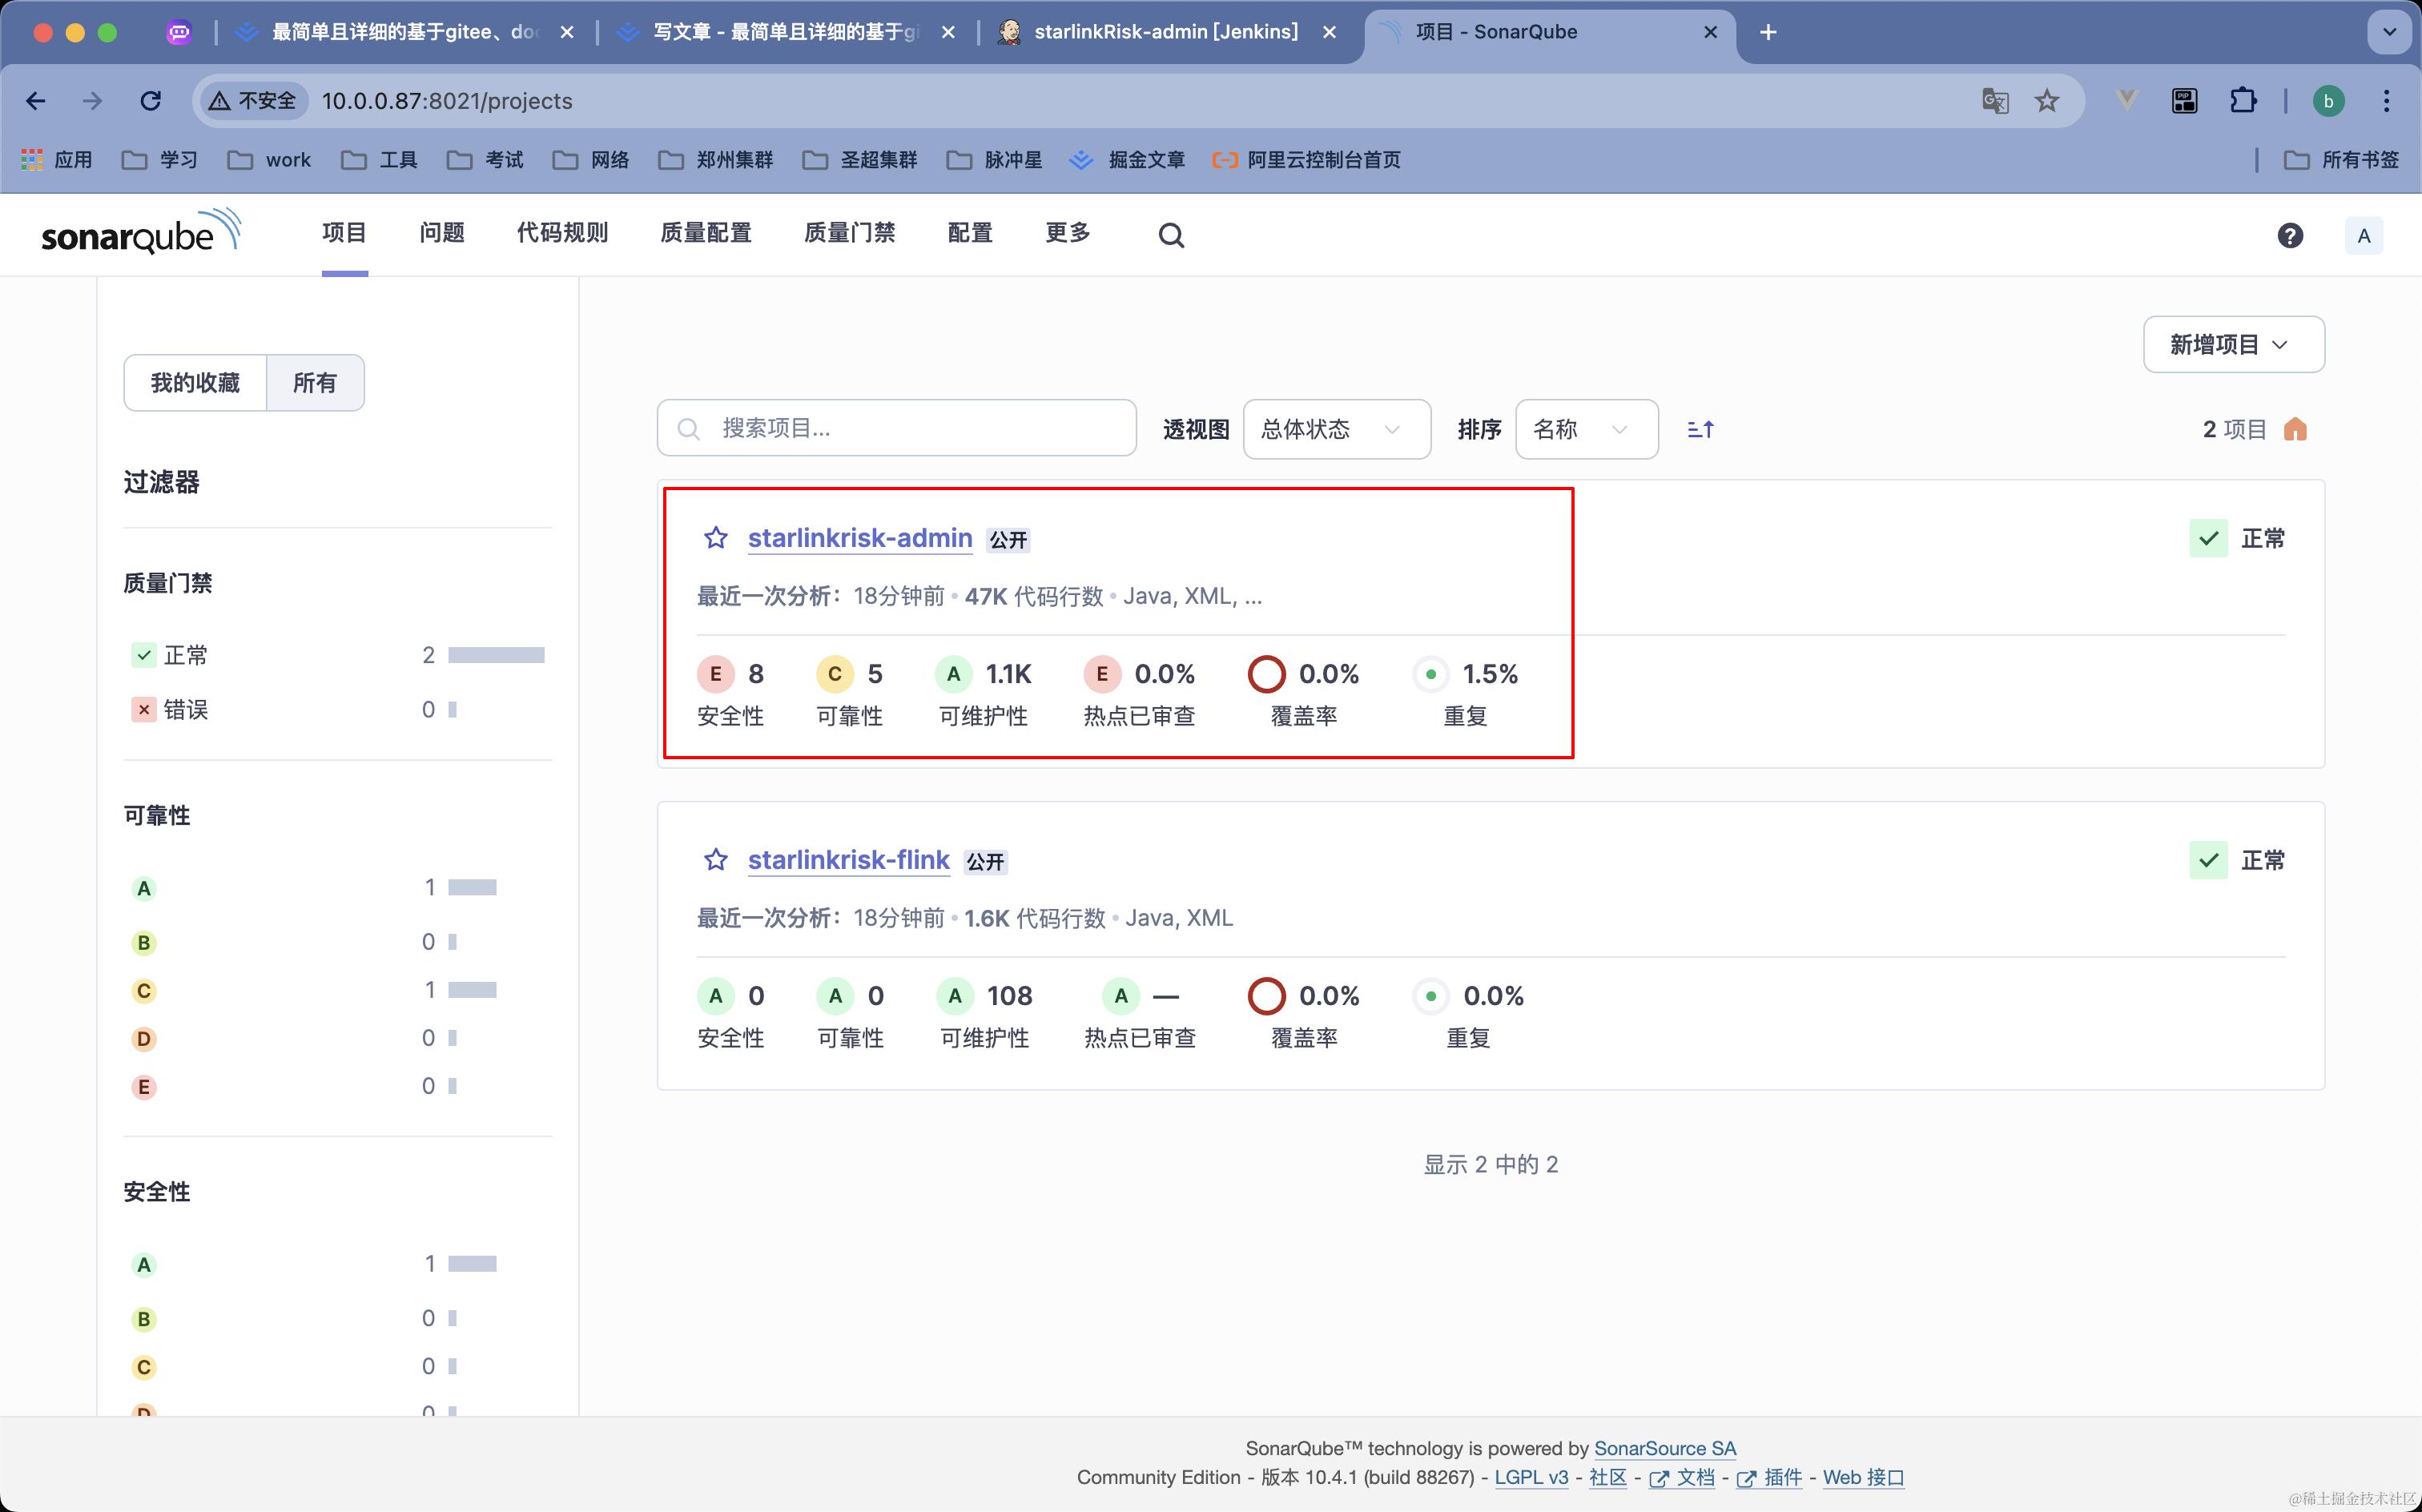Open the help question mark icon

2290,235
